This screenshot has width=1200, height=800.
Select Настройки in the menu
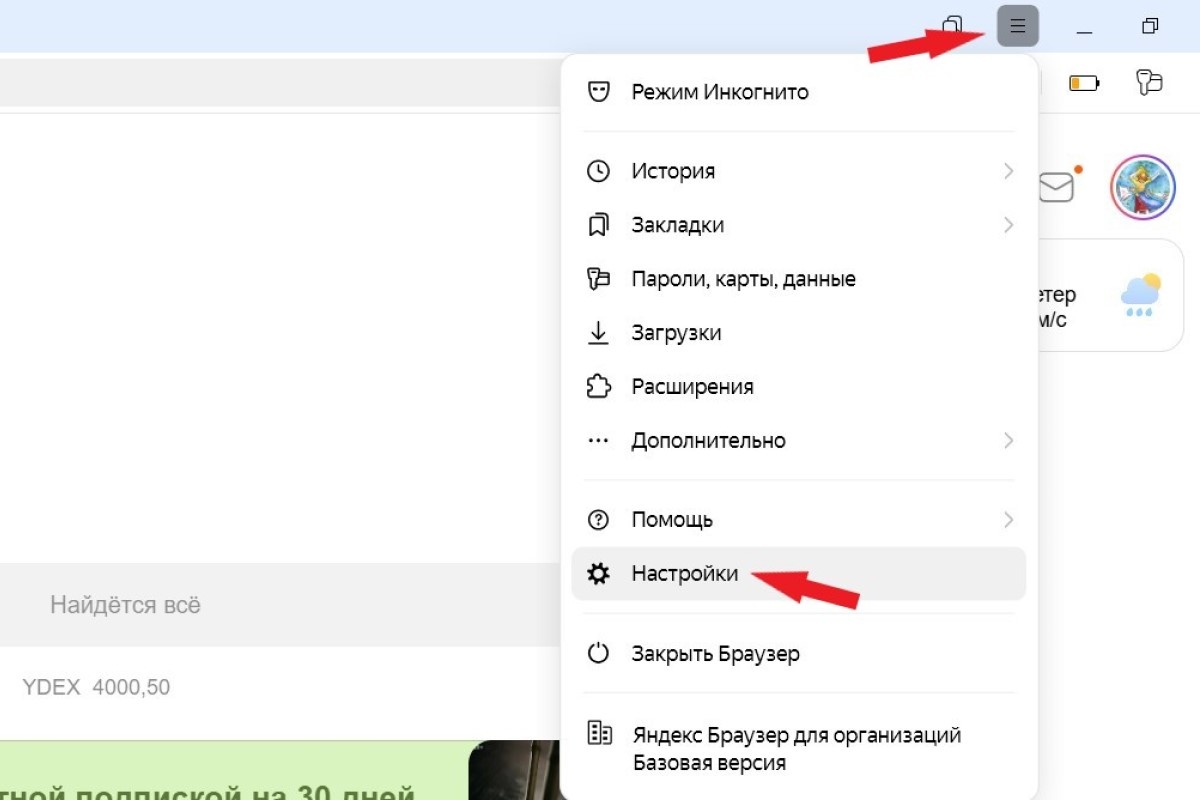(685, 573)
